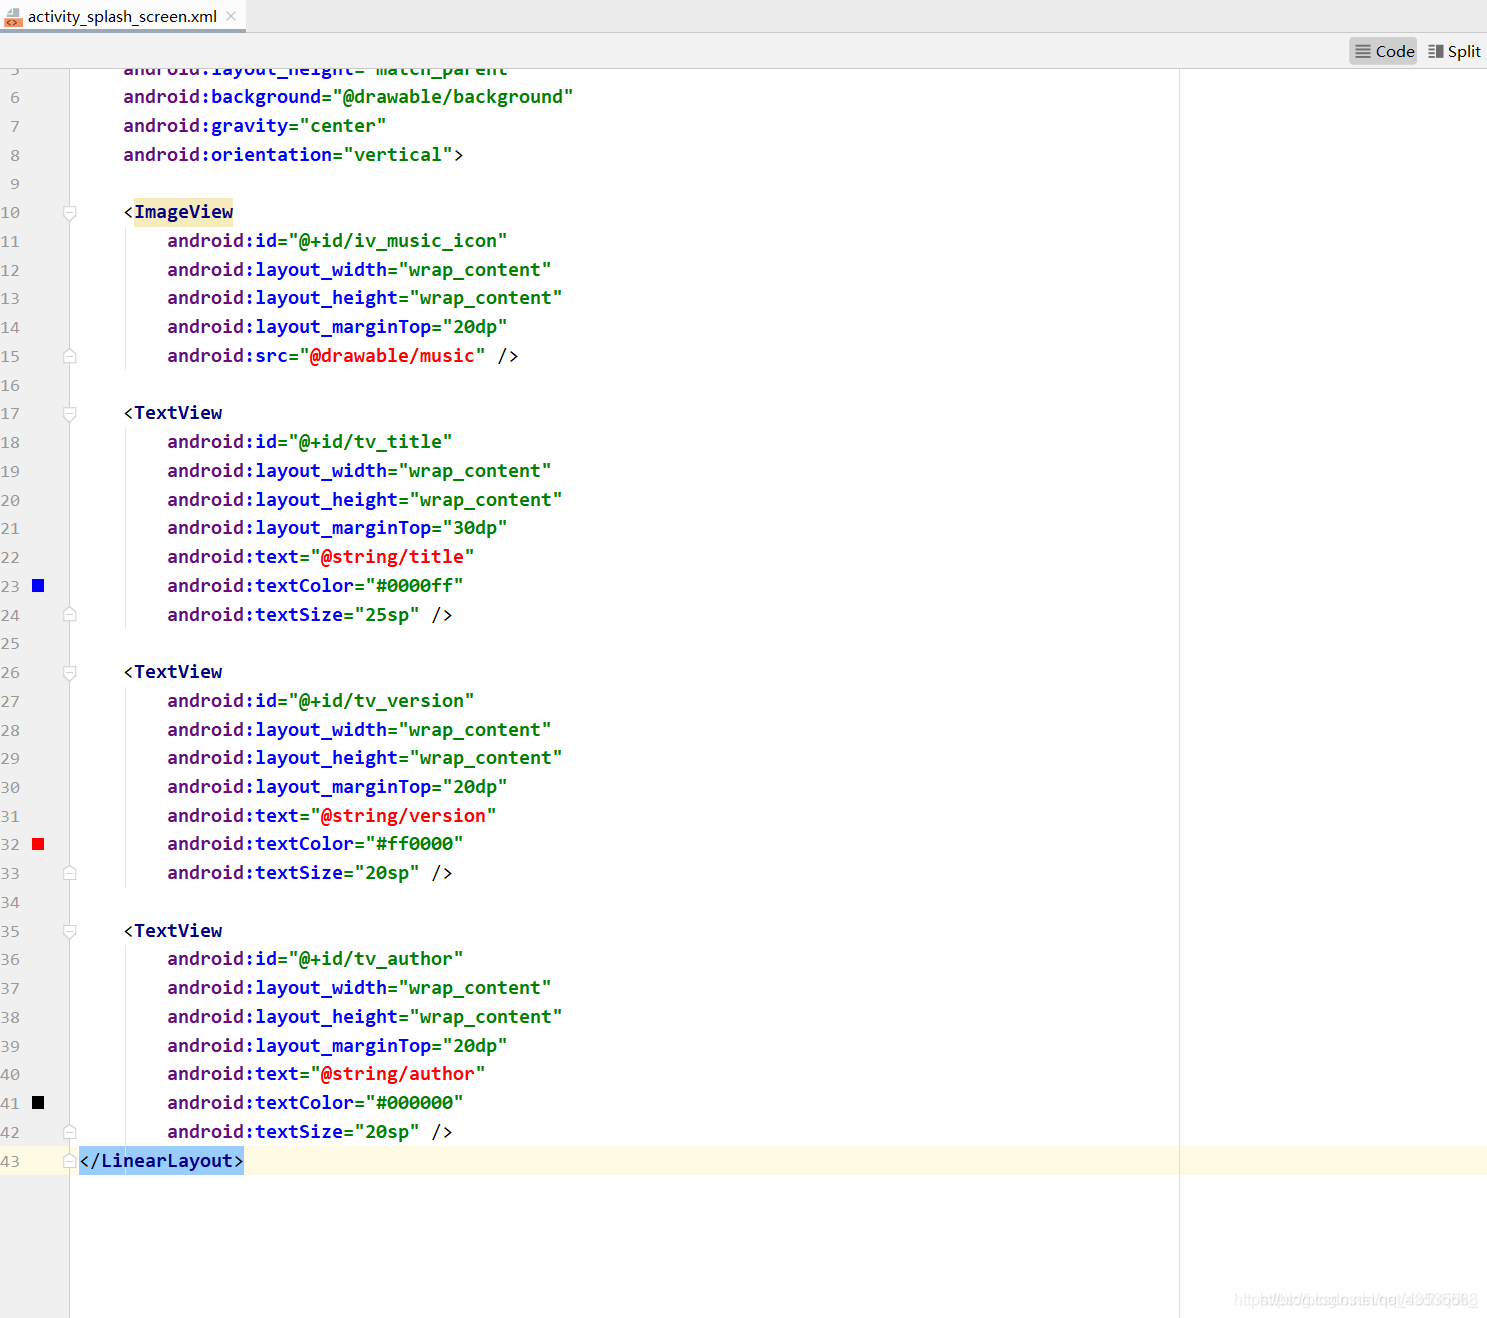Viewport: 1487px width, 1318px height.
Task: Click the closing </LinearLayout> tag
Action: (x=161, y=1161)
